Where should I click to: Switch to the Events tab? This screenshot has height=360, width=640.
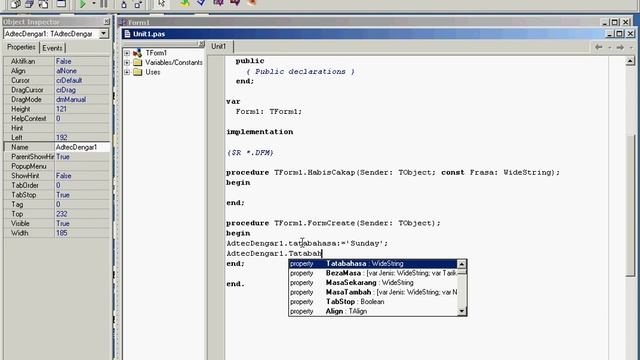click(52, 48)
